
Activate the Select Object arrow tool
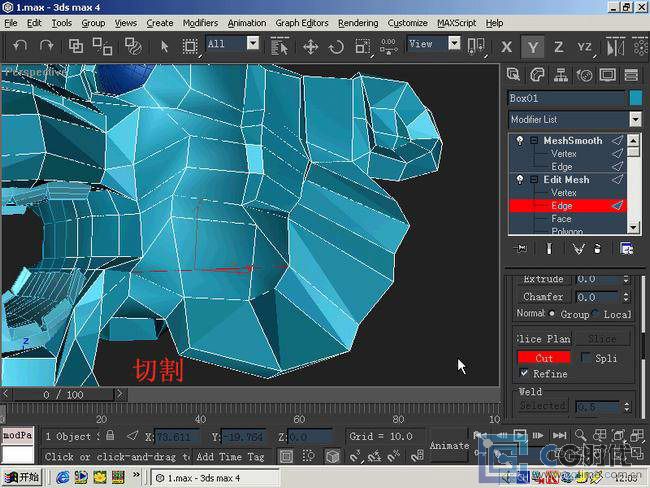click(x=164, y=46)
